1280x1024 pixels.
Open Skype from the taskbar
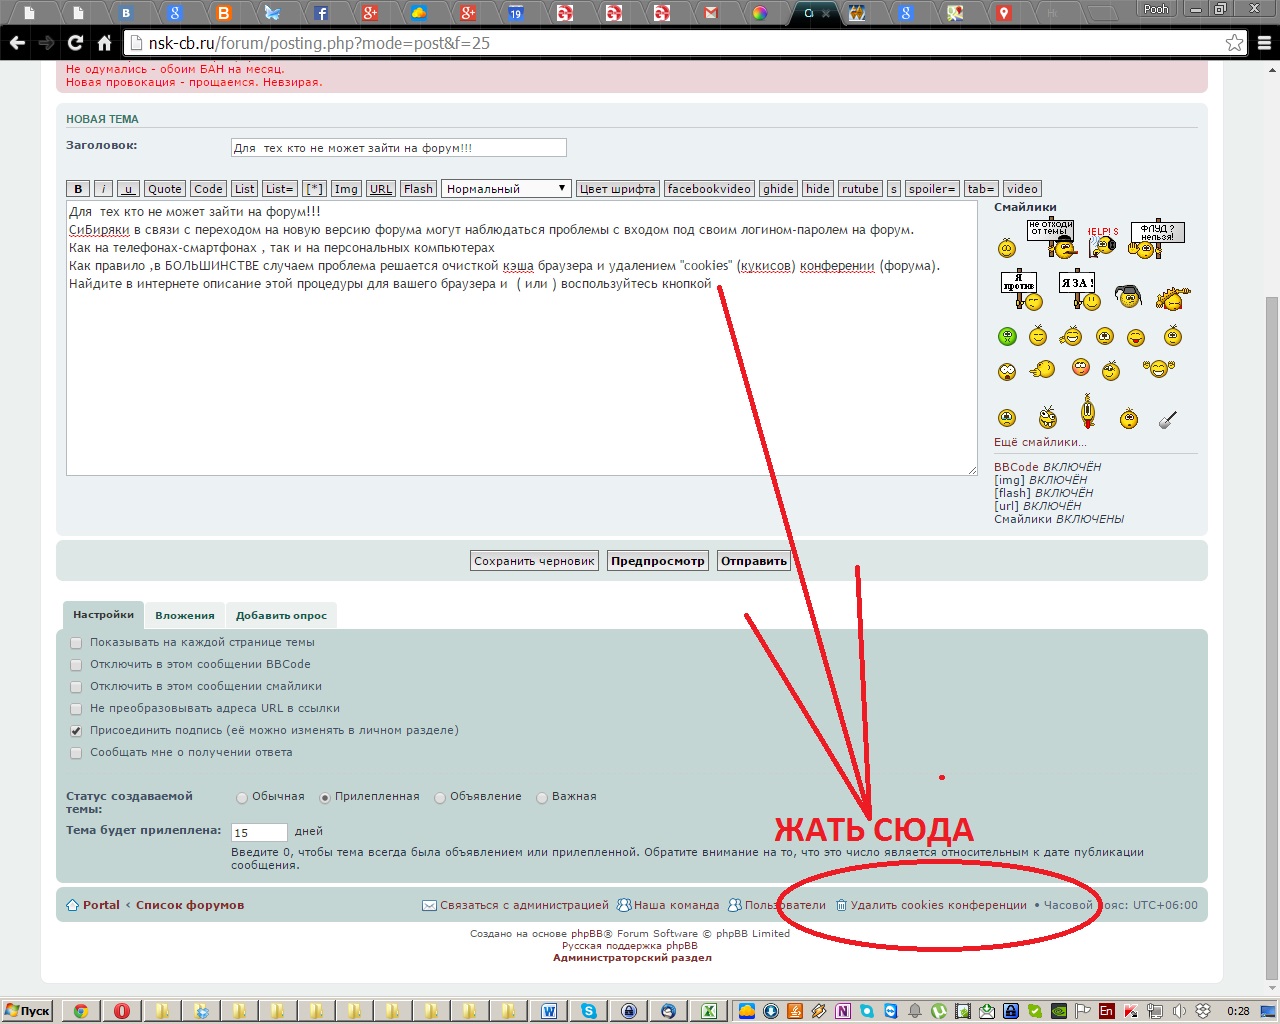589,1011
